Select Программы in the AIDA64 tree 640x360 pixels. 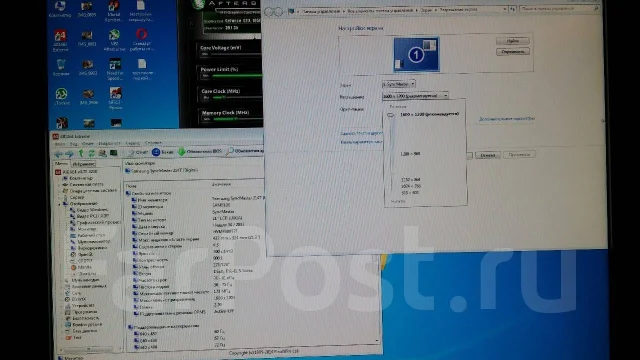pyautogui.click(x=82, y=312)
